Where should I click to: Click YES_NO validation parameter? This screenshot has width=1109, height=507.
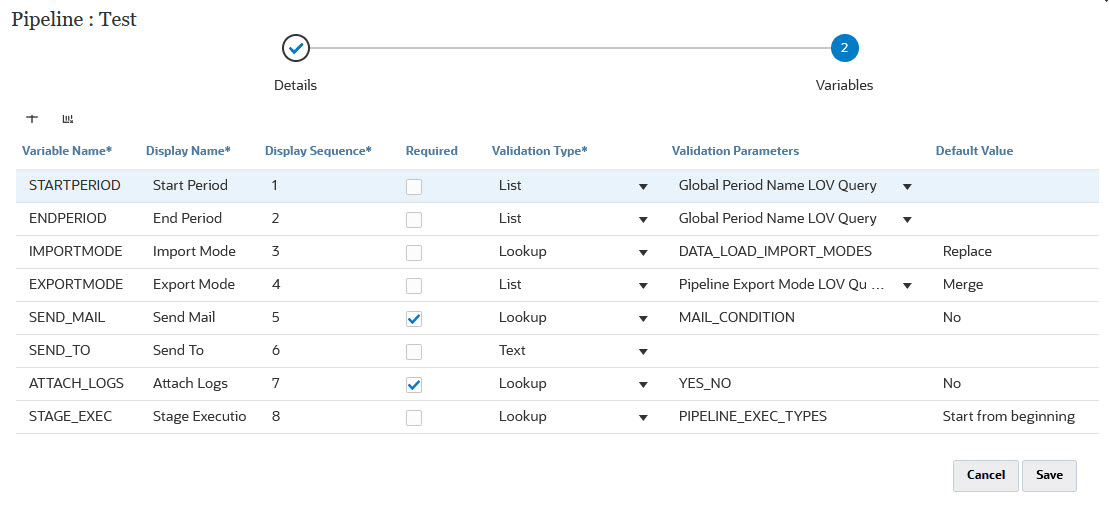pos(704,383)
